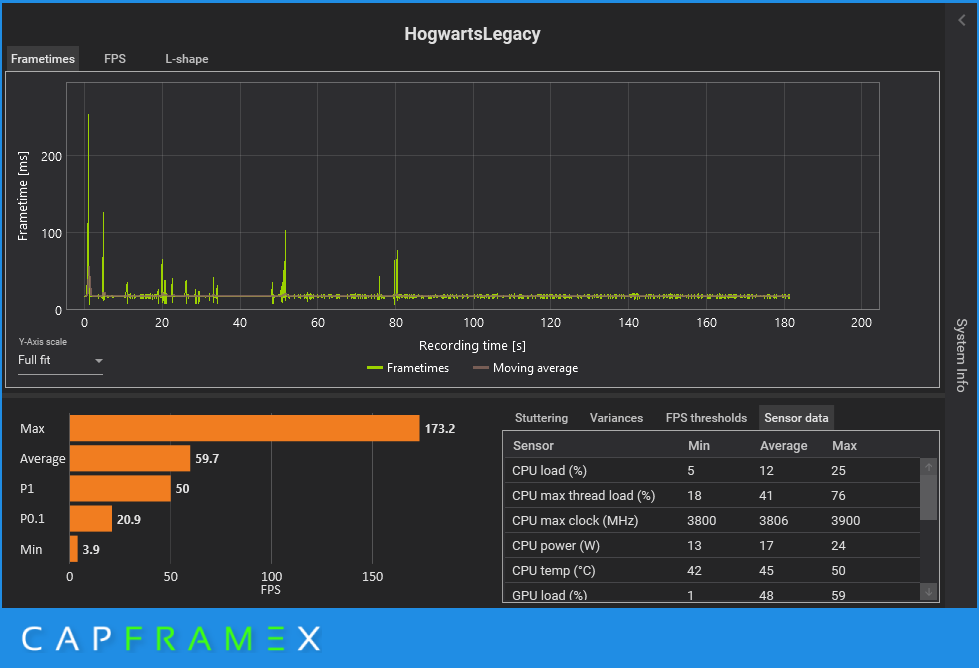979x668 pixels.
Task: Select the CPU max thread load (%) row
Action: pos(712,496)
